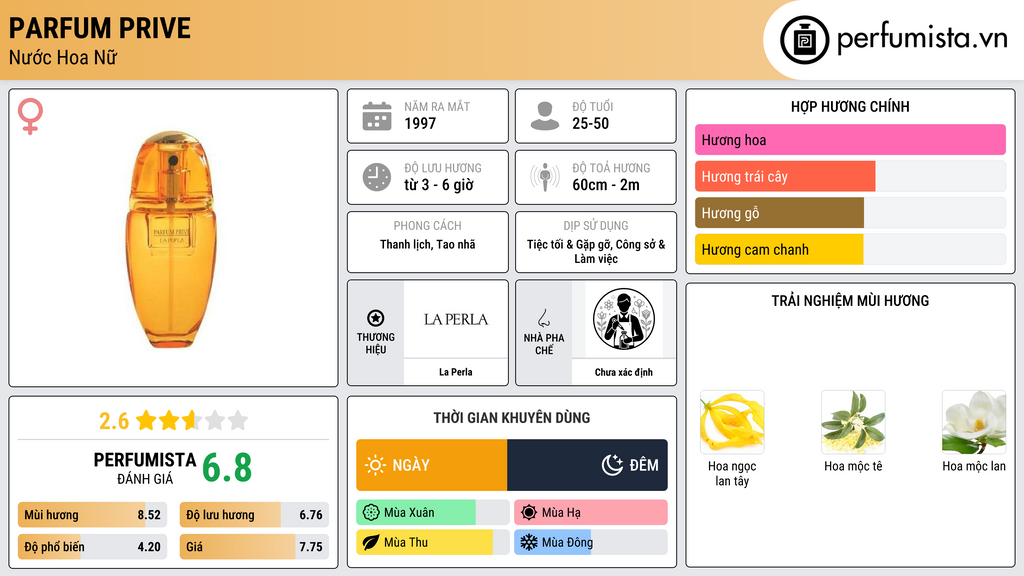Click the Thanh lịch, Tao nhã style text
This screenshot has width=1024, height=576.
pyautogui.click(x=428, y=244)
